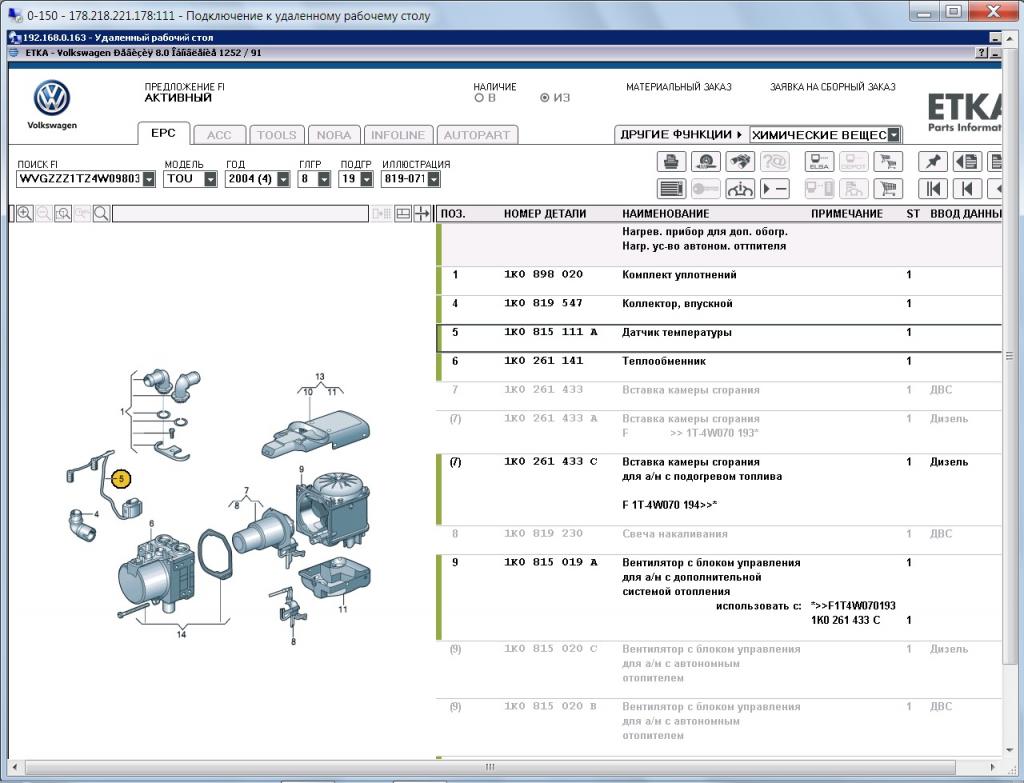Click the pushpin icon
This screenshot has width=1024, height=783.
pos(933,161)
